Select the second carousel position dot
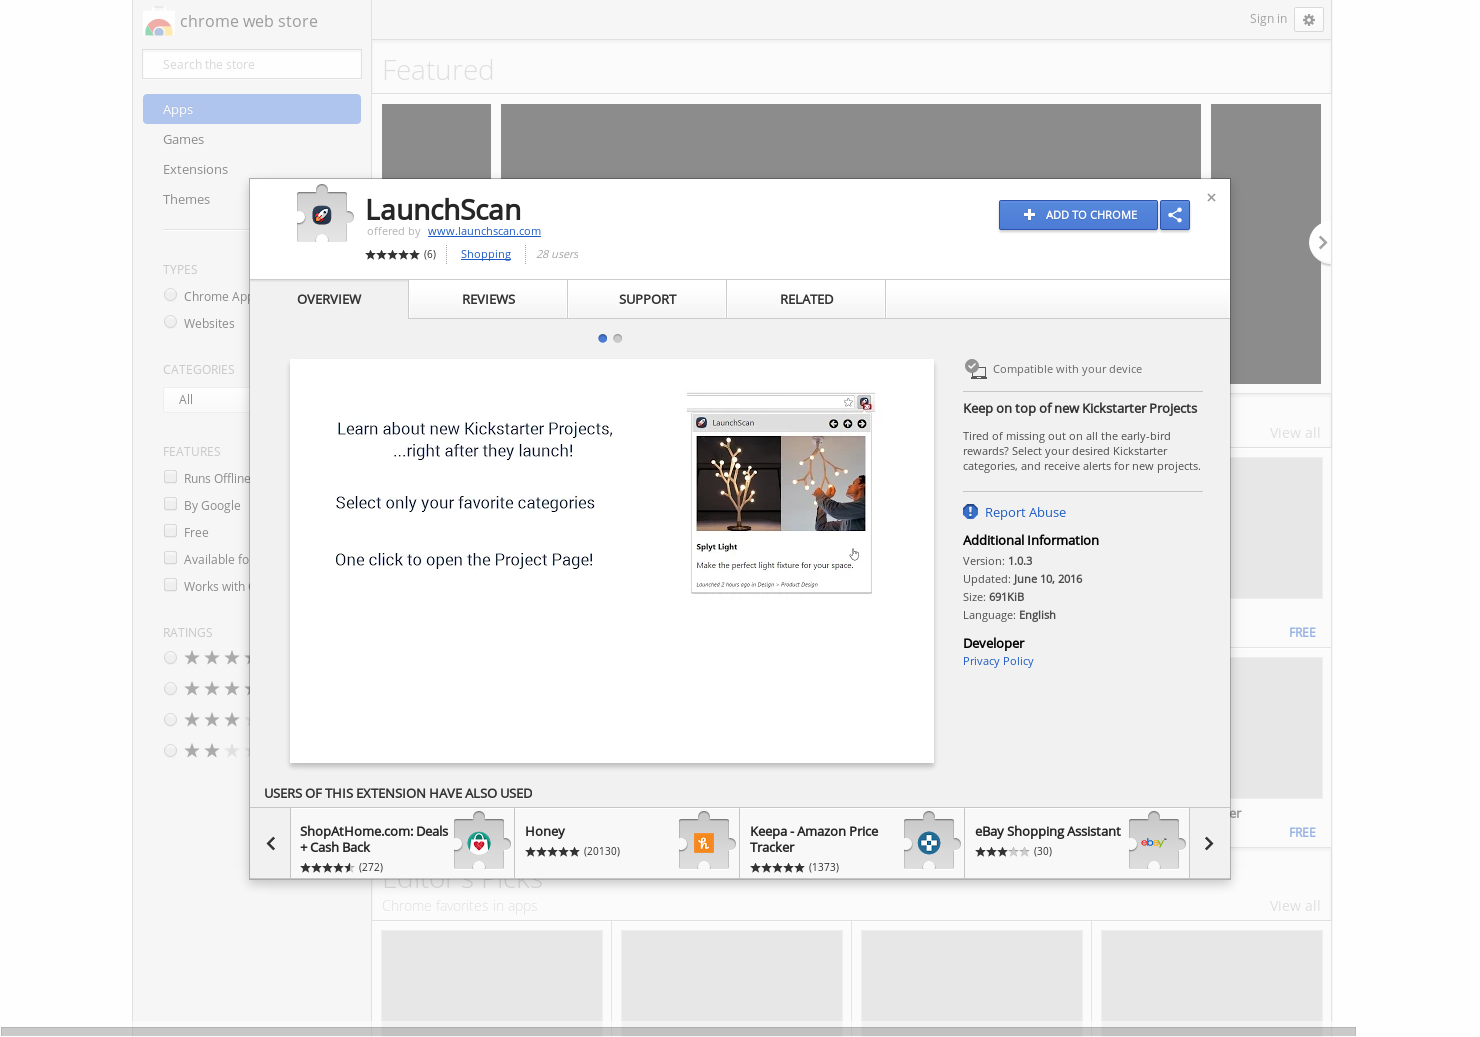Viewport: 1480px width, 1037px height. pyautogui.click(x=618, y=338)
